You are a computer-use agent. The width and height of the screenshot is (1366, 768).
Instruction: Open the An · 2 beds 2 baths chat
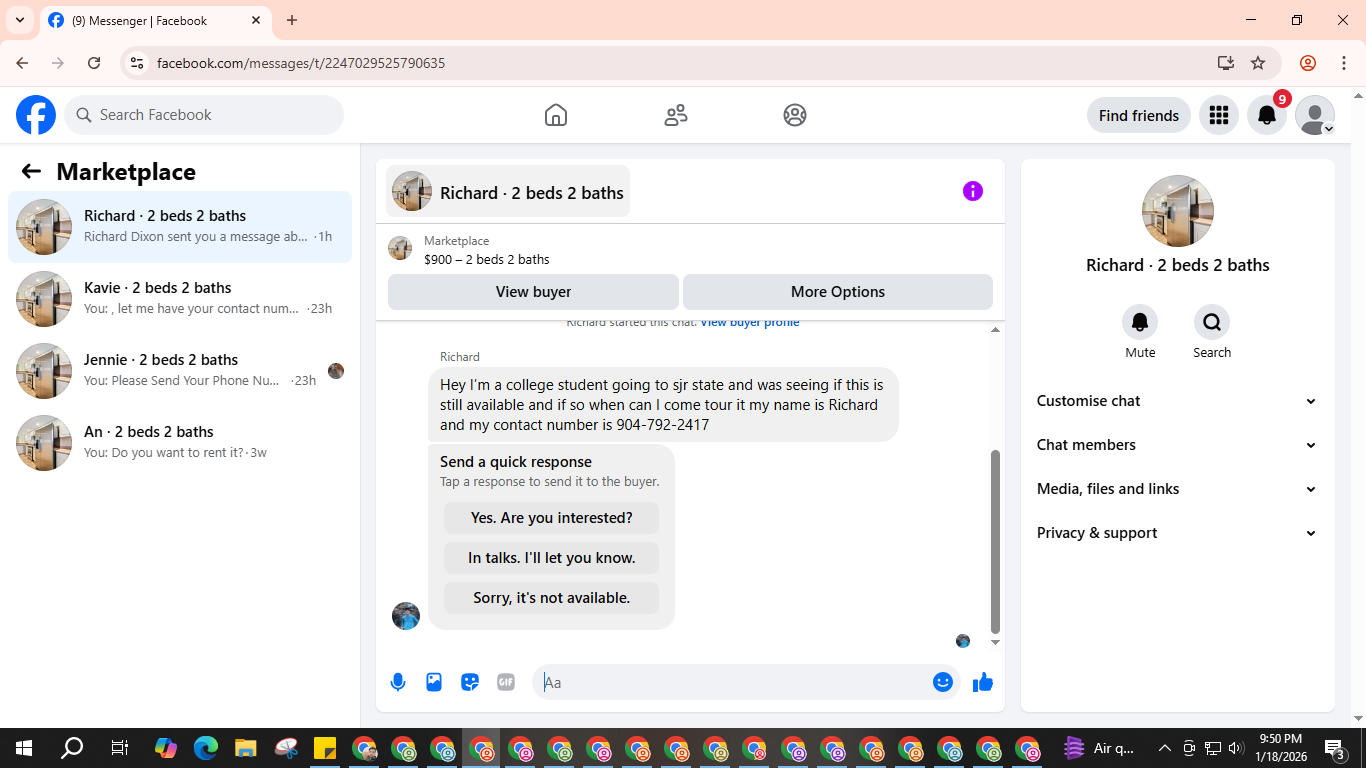coord(180,443)
